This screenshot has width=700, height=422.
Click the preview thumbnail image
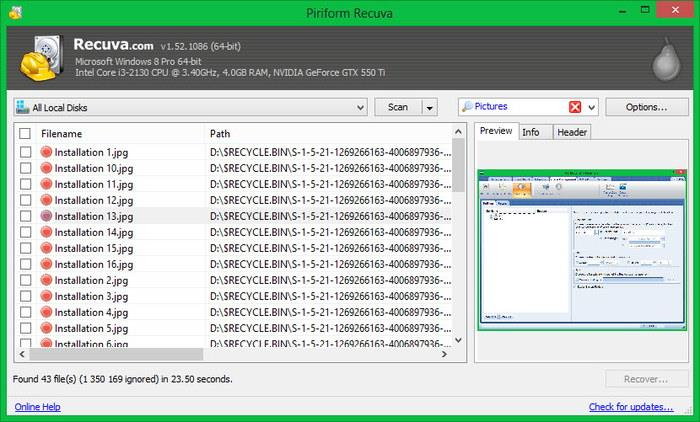tap(579, 250)
